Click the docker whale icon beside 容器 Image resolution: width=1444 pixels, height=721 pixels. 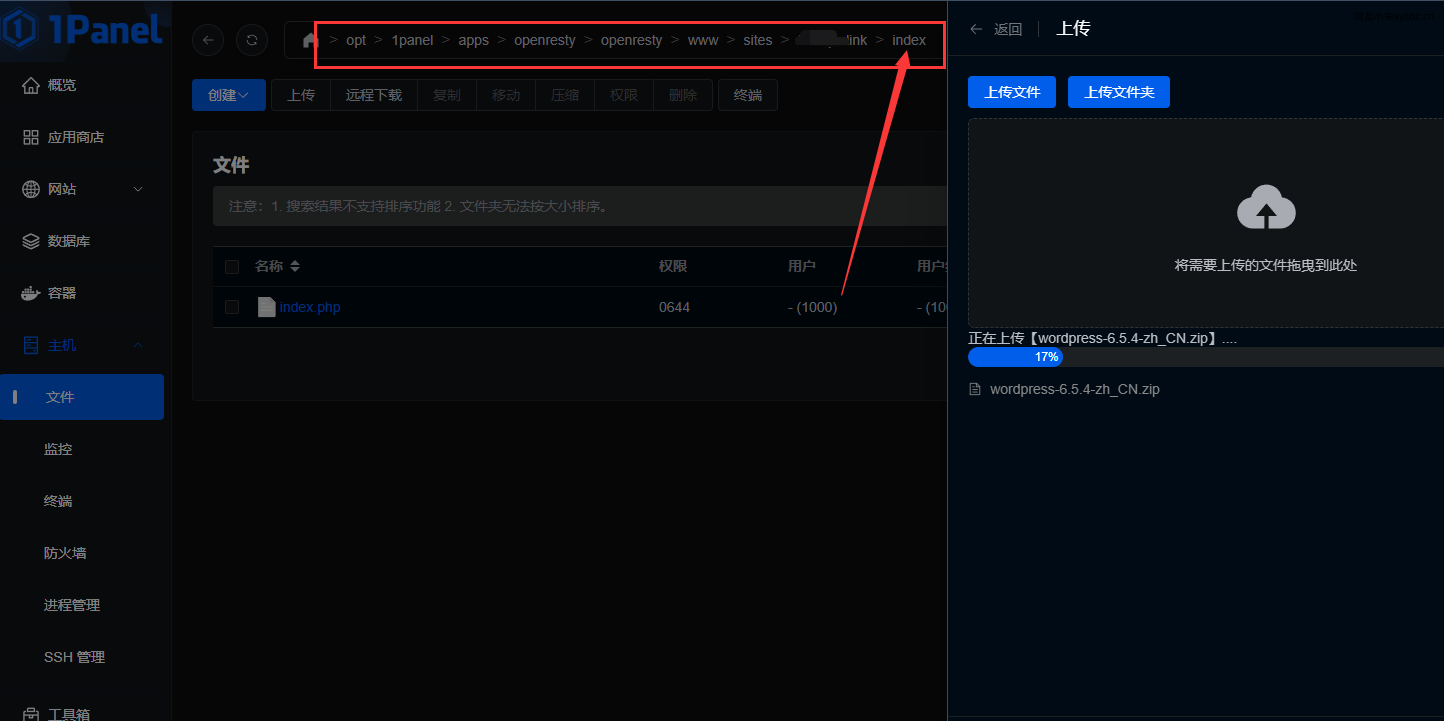(x=31, y=293)
